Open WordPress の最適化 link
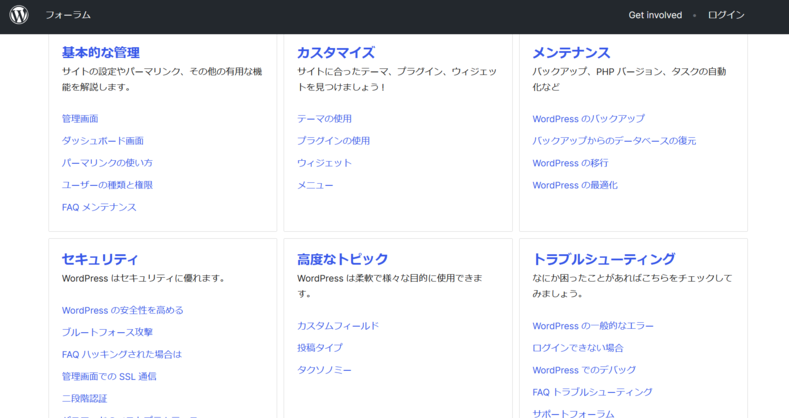 575,185
